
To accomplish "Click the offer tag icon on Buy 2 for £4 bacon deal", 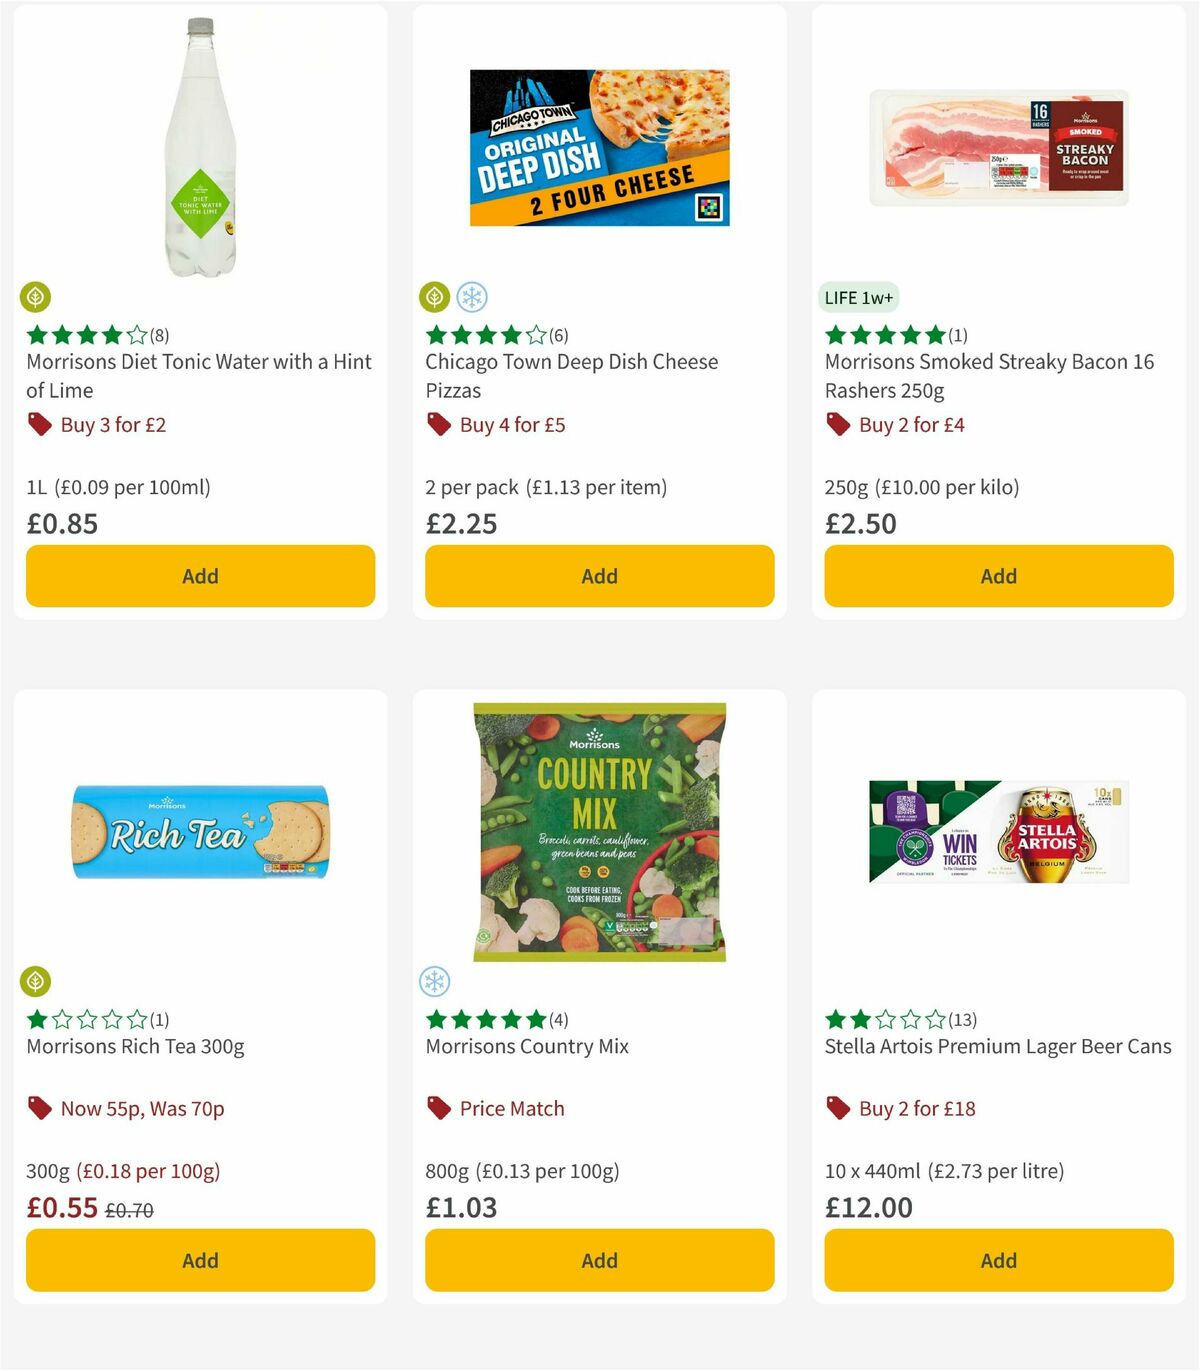I will [x=837, y=425].
